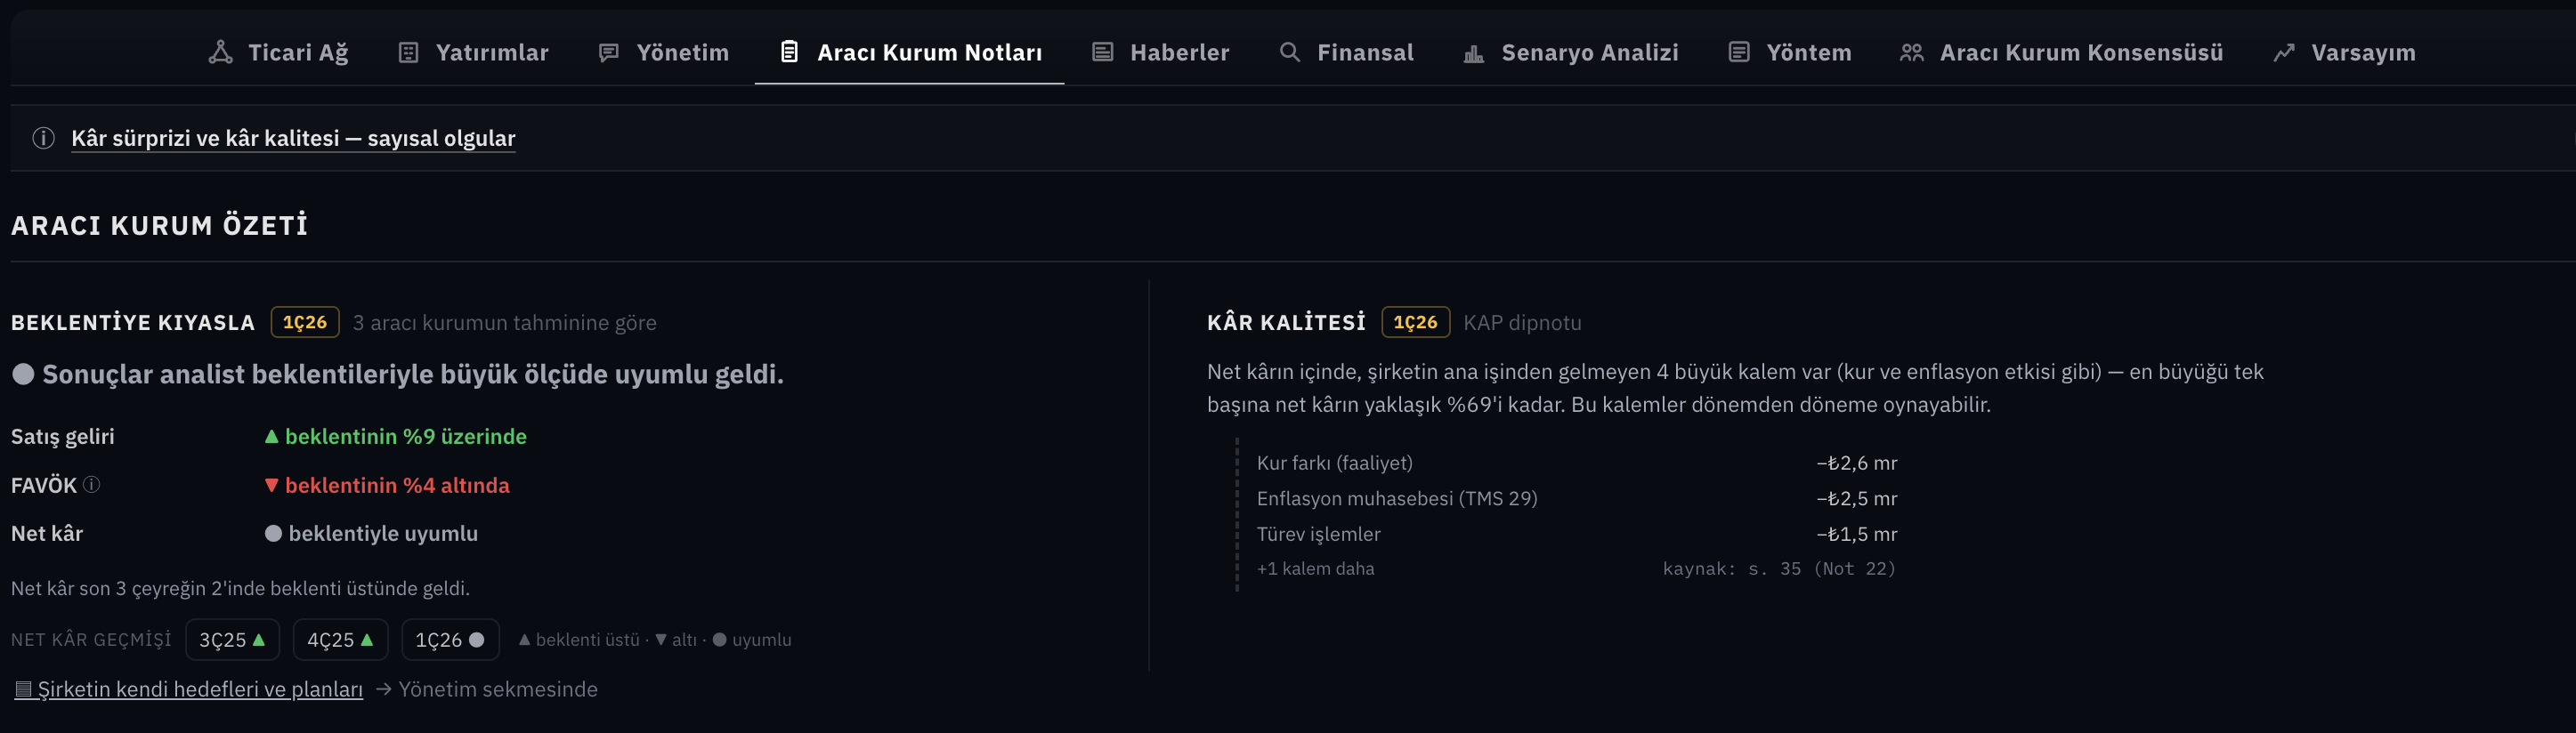Click the Haberler newspaper icon
This screenshot has height=733, width=2576.
click(1102, 52)
